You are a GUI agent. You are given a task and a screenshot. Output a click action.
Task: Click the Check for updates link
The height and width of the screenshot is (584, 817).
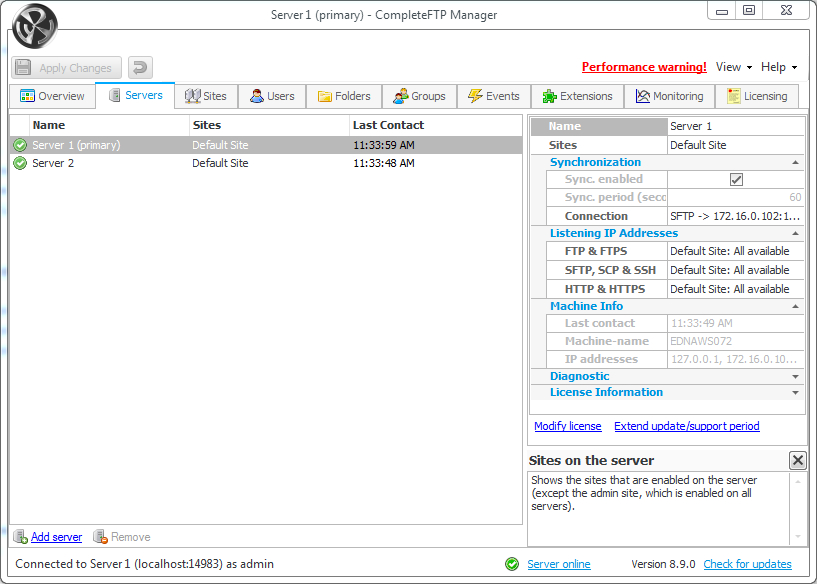pos(747,564)
